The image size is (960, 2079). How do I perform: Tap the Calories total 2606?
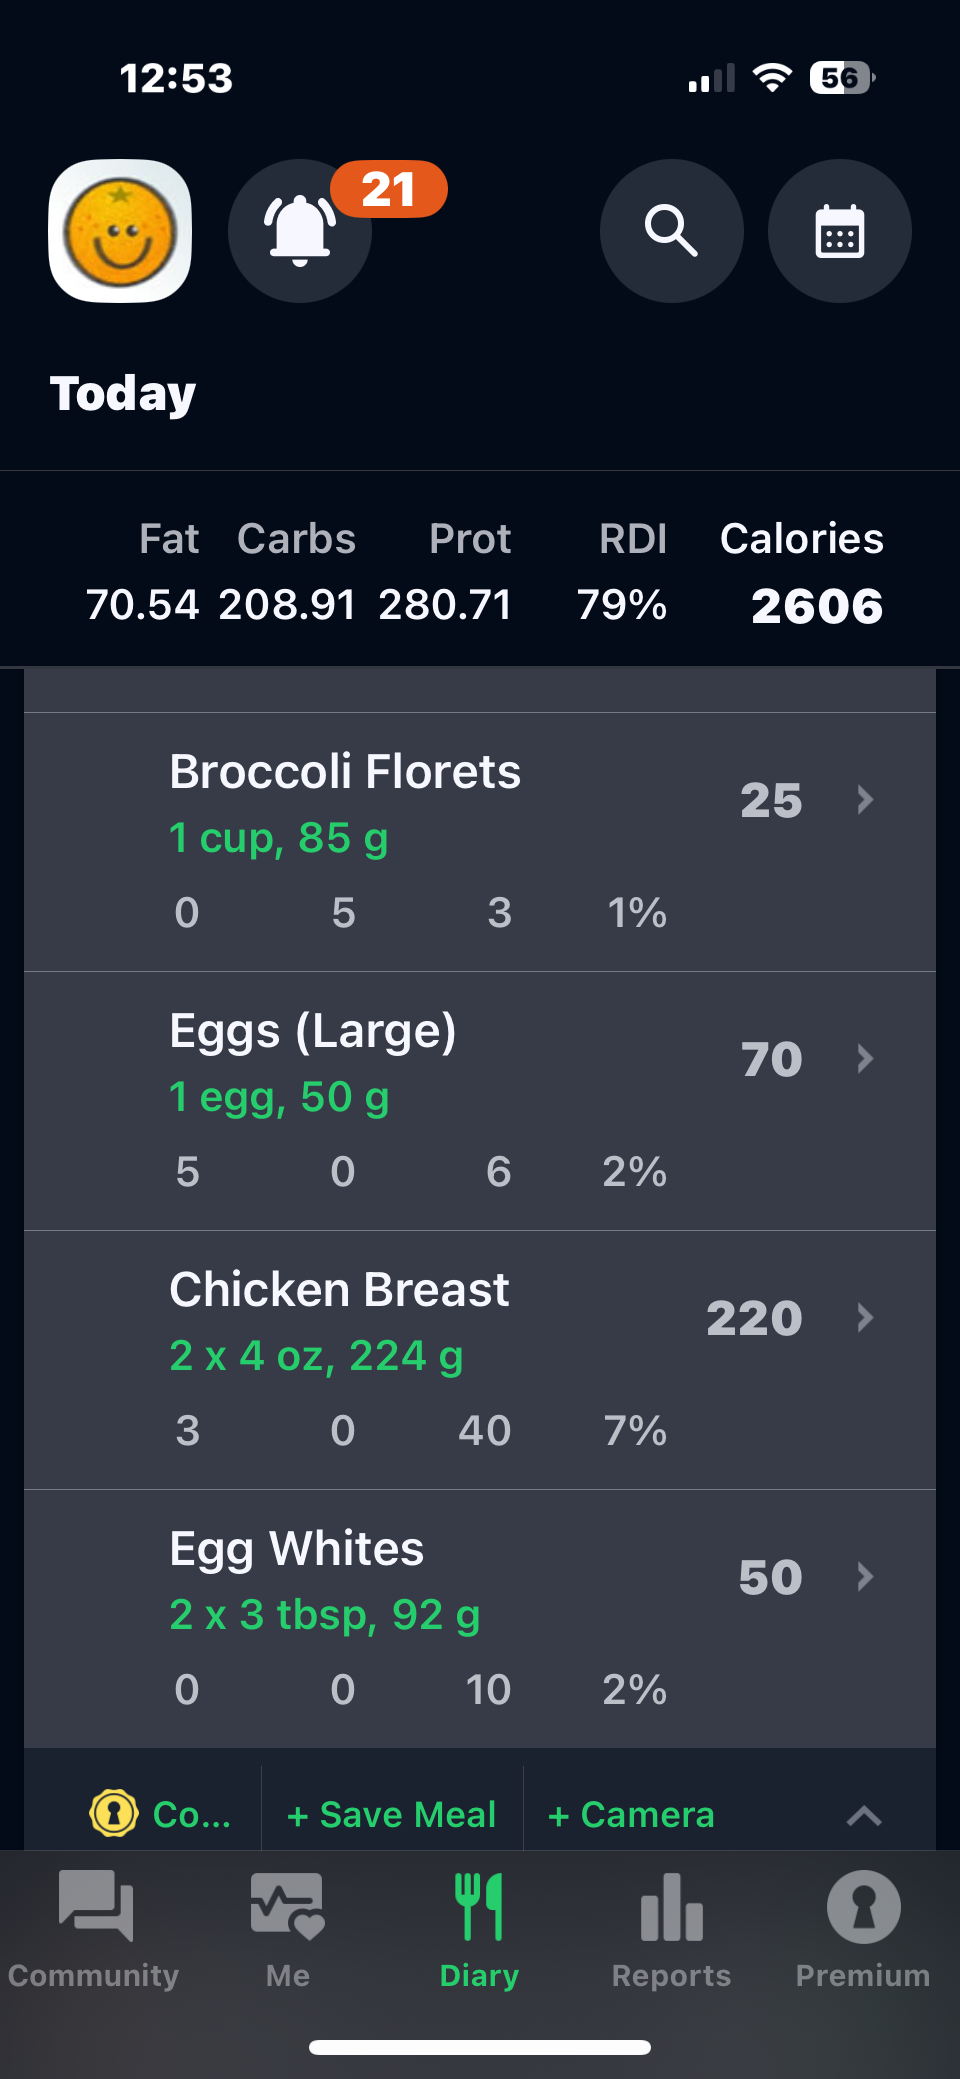(816, 606)
